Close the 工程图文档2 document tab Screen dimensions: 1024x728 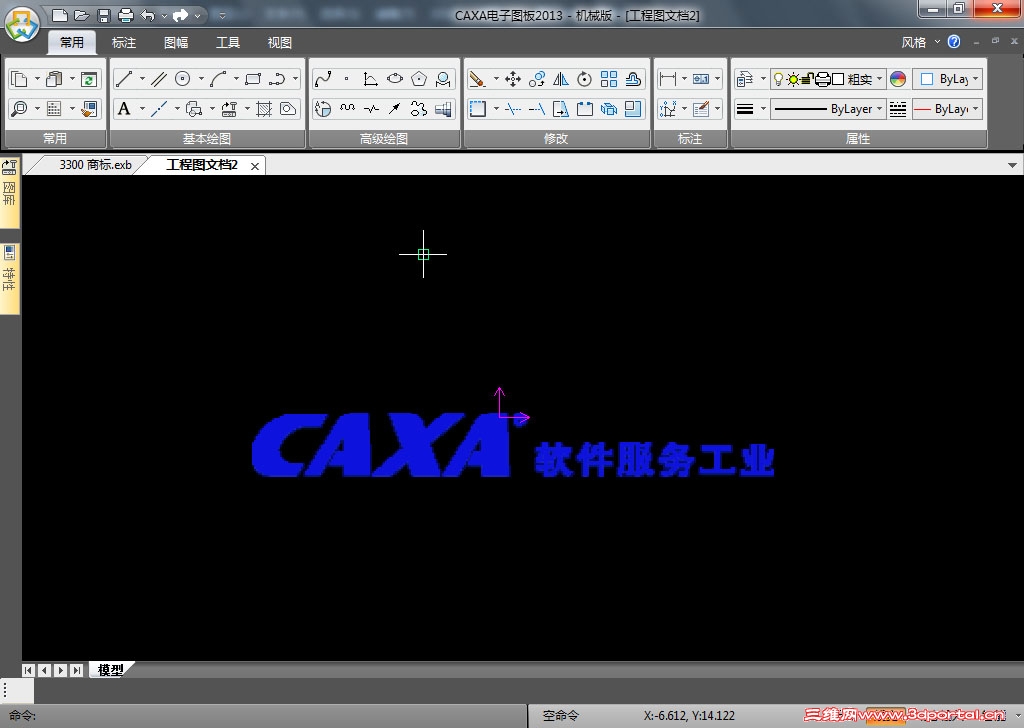coord(255,166)
